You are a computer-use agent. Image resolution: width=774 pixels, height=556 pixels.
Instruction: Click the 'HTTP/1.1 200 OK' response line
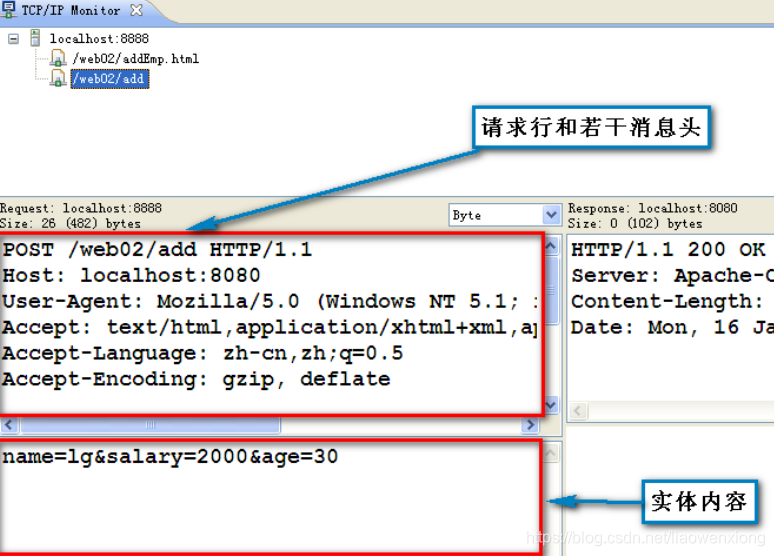[x=668, y=249]
